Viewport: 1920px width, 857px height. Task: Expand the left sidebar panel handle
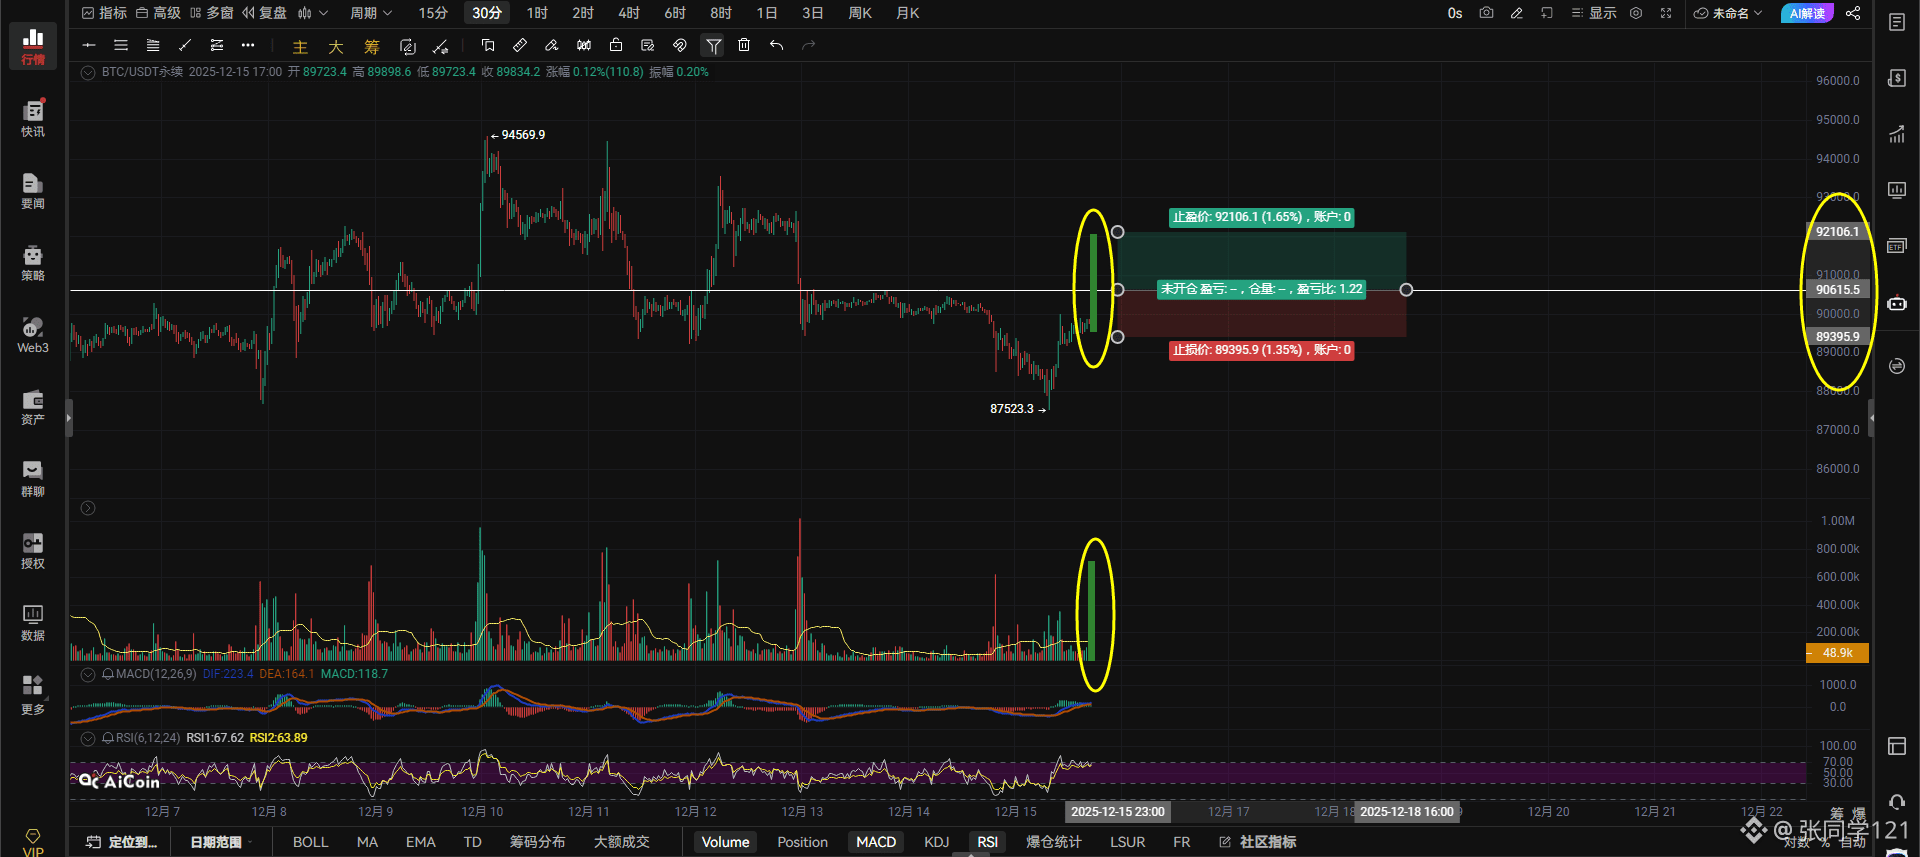coord(69,418)
